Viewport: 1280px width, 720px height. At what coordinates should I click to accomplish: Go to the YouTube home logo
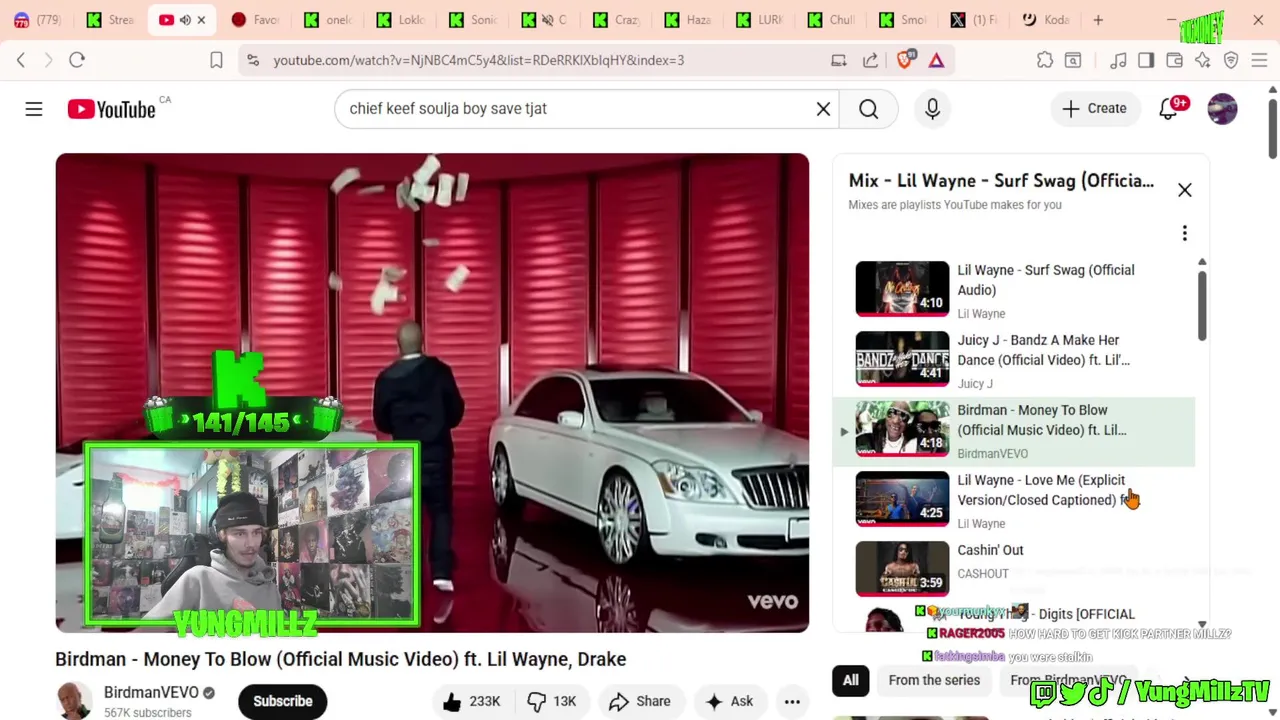tap(111, 109)
